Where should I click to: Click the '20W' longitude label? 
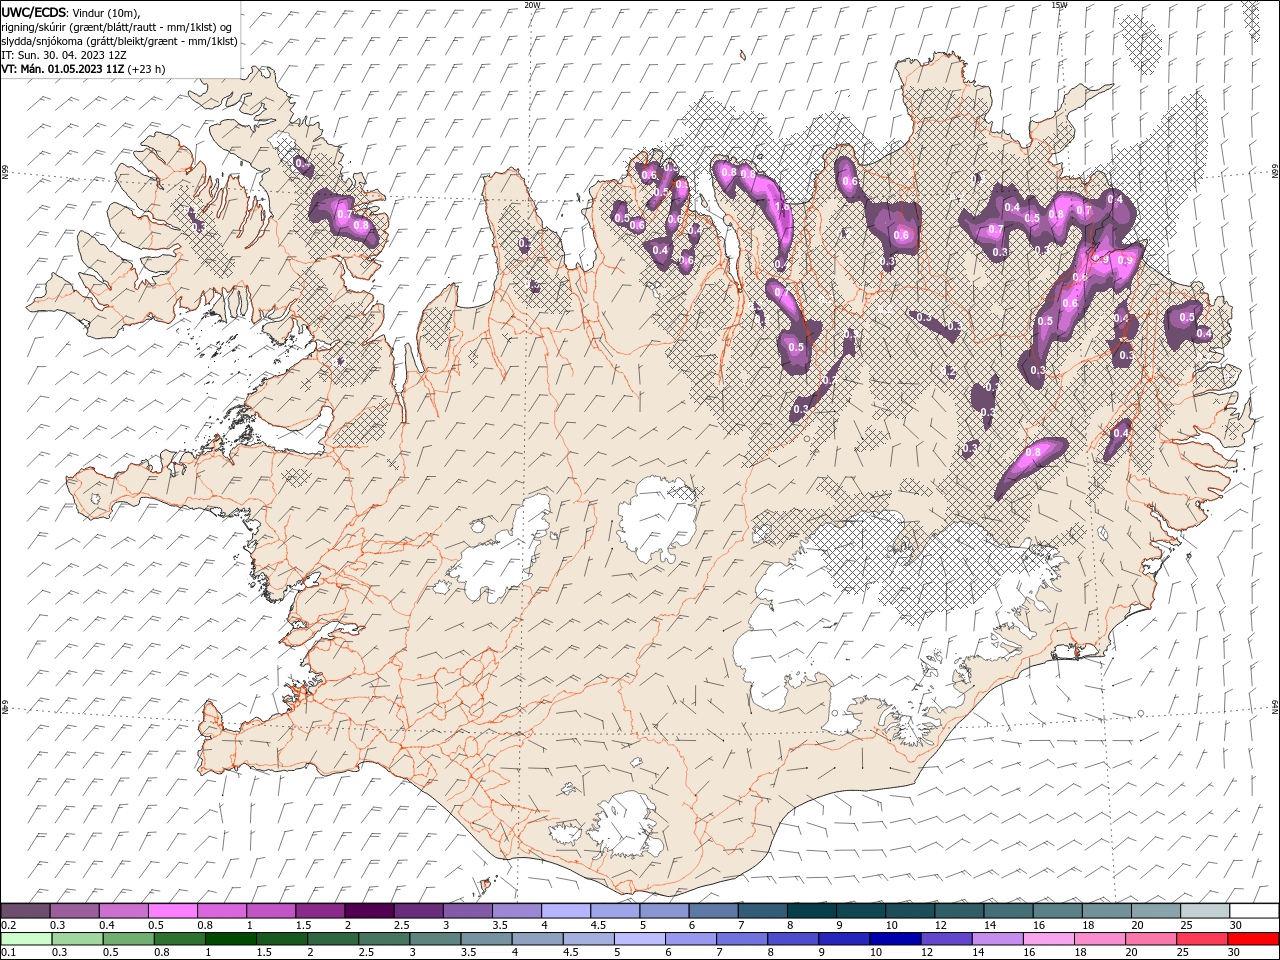point(531,5)
